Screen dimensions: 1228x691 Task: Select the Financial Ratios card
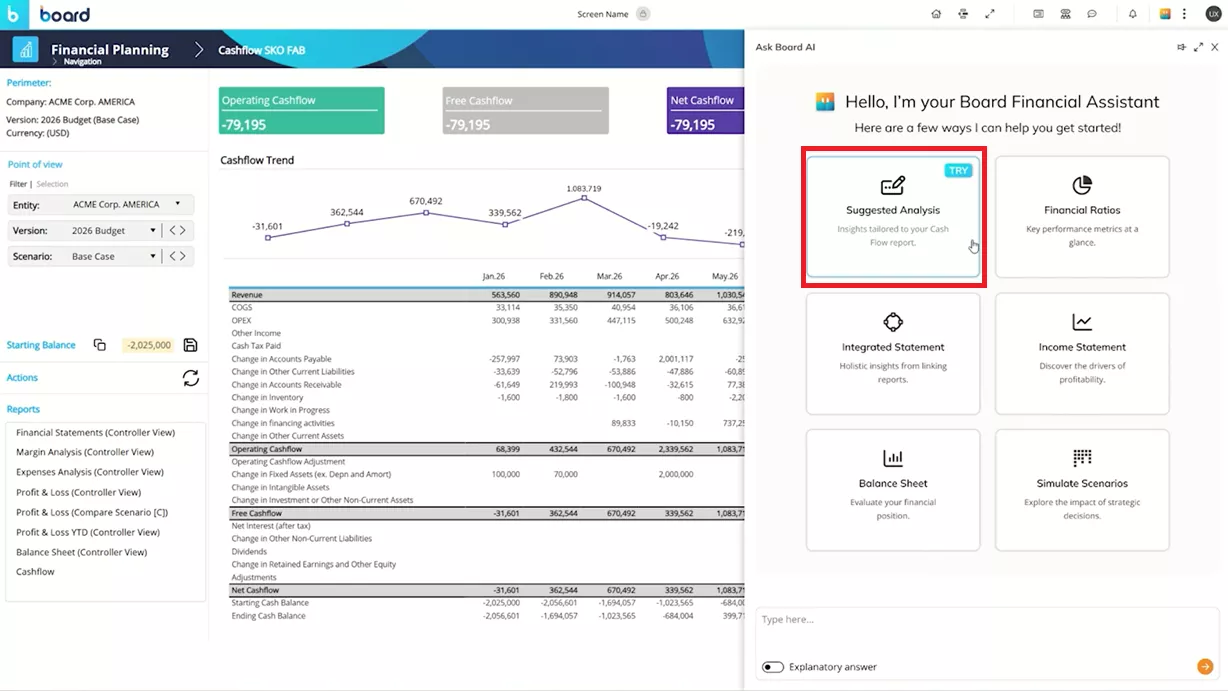point(1082,216)
